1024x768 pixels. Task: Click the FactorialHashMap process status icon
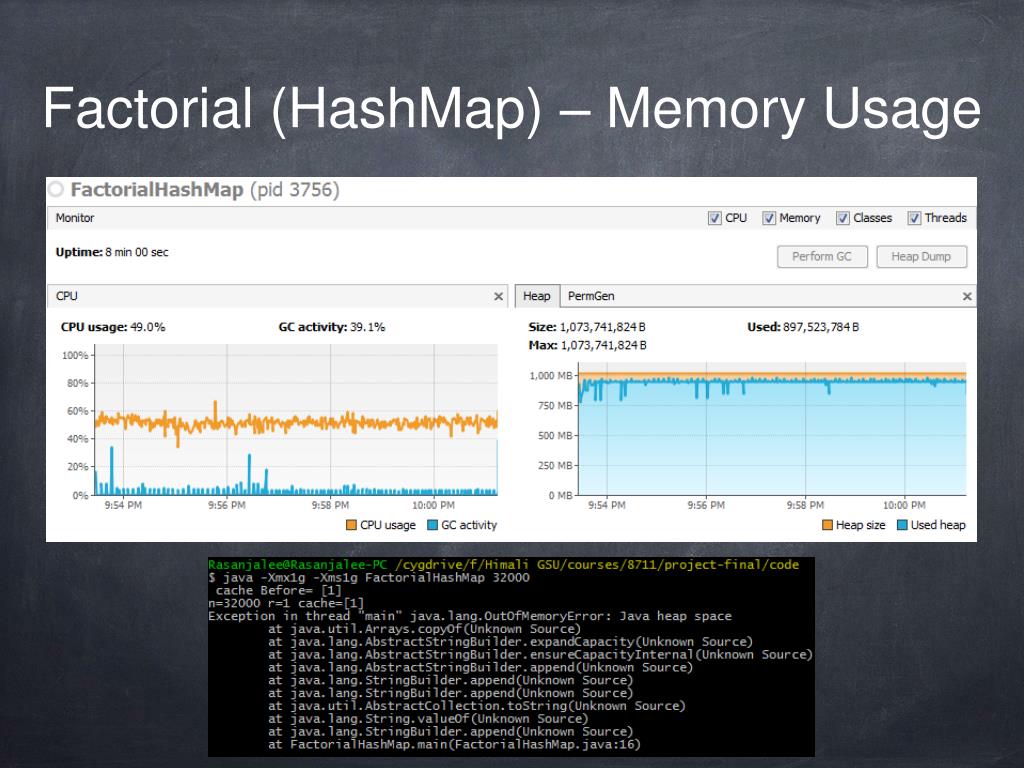tap(57, 190)
